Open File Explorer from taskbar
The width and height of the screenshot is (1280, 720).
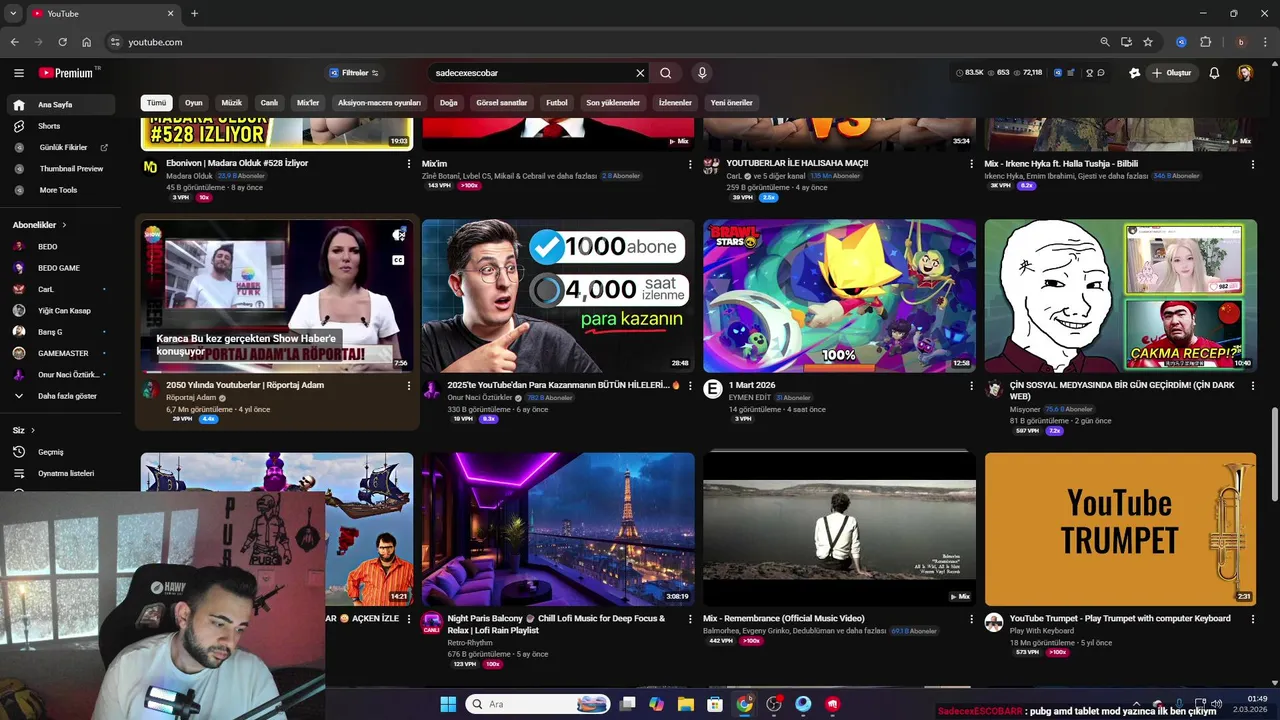(686, 704)
